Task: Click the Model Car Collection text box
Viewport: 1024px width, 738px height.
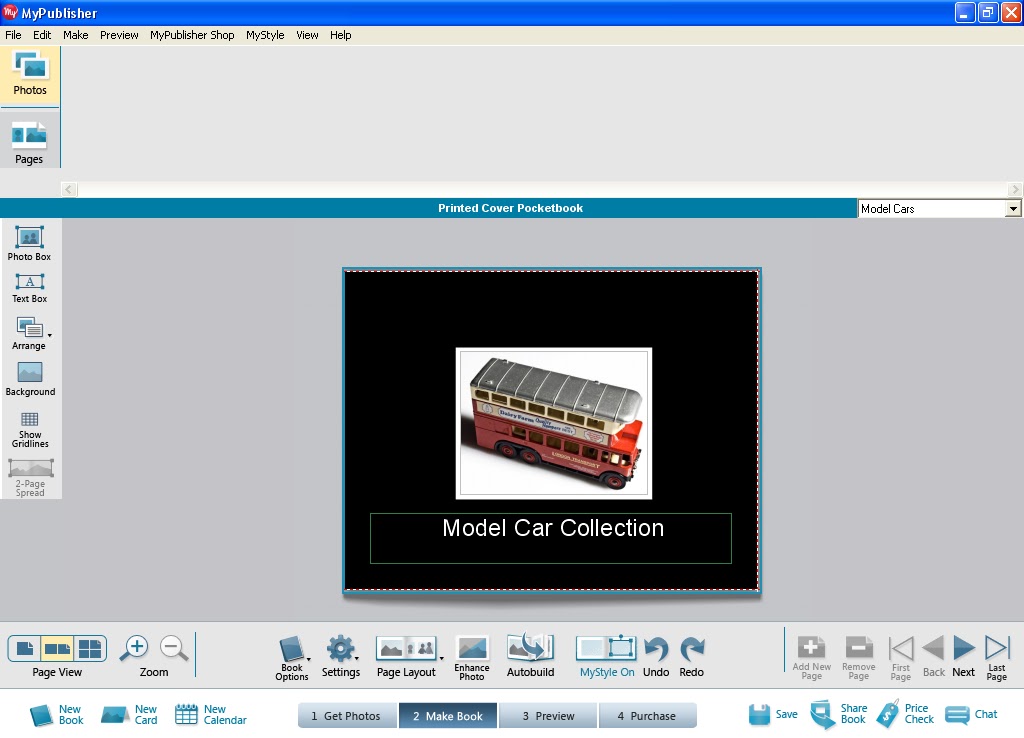Action: (551, 538)
